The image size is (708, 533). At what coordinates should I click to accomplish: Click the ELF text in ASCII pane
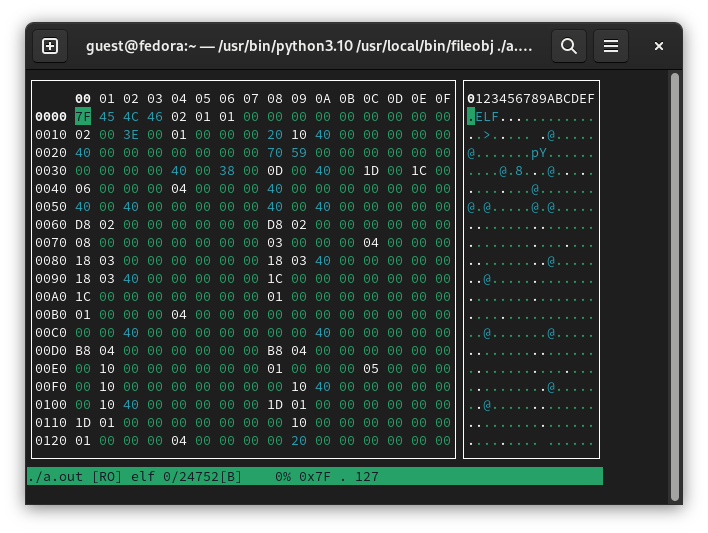coord(487,117)
